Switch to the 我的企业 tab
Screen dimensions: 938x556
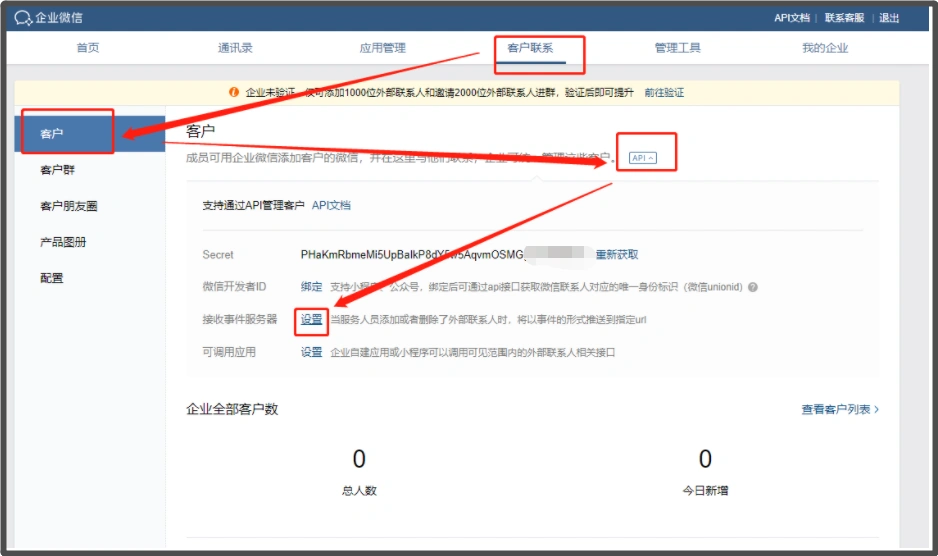pos(825,48)
